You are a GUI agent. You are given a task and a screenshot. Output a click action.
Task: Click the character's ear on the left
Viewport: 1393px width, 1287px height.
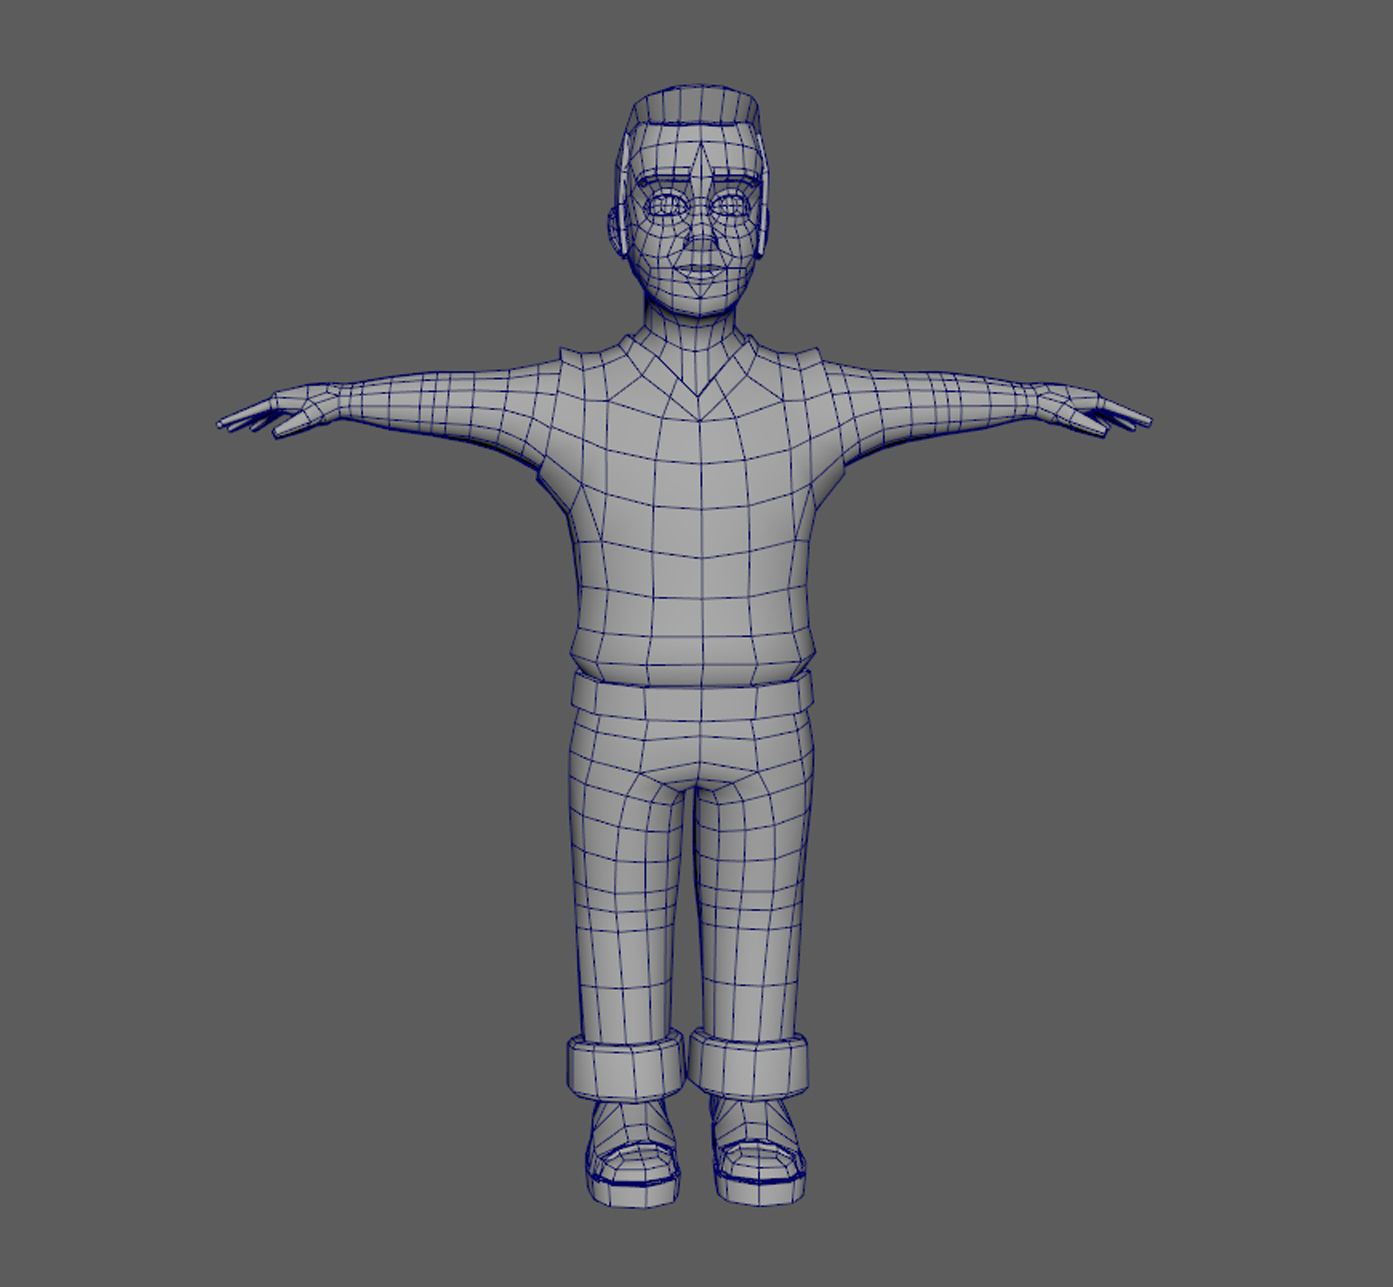(x=614, y=234)
